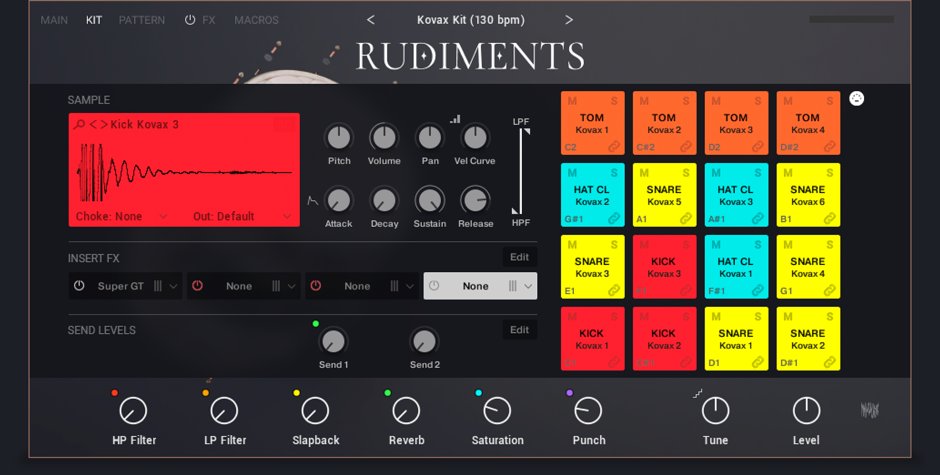Screen dimensions: 940x475
Task: Solo the SNARE Kovax 5 pad
Action: tap(686, 173)
